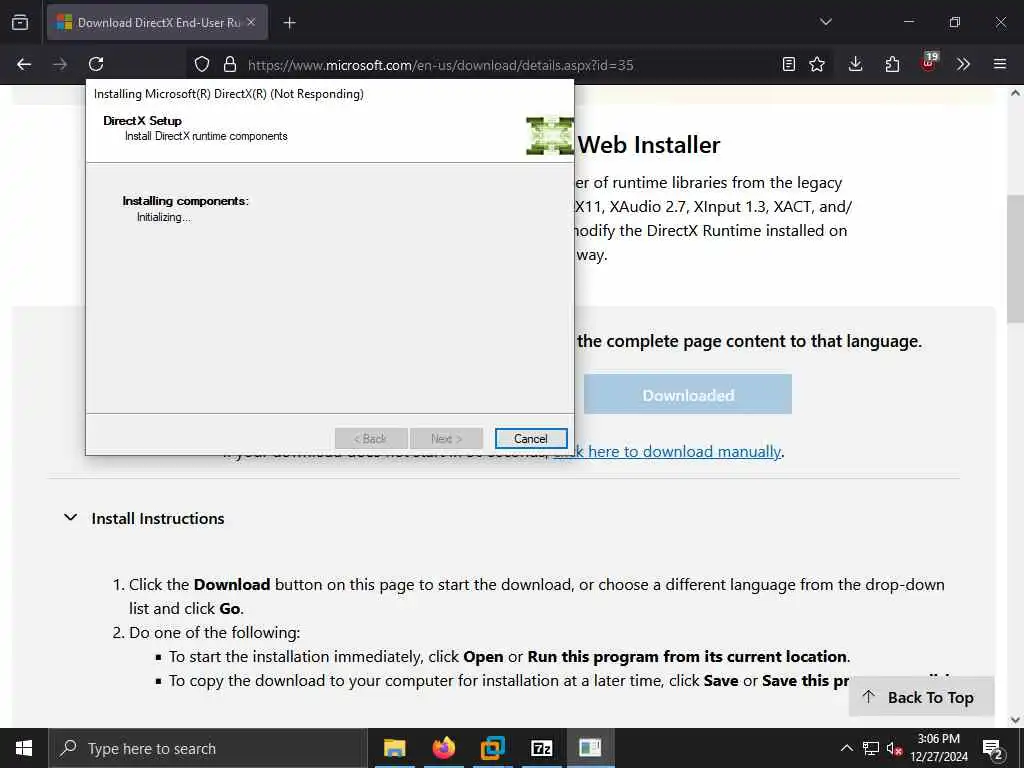Viewport: 1024px width, 768px height.
Task: Open the notification center icon
Action: [992, 748]
